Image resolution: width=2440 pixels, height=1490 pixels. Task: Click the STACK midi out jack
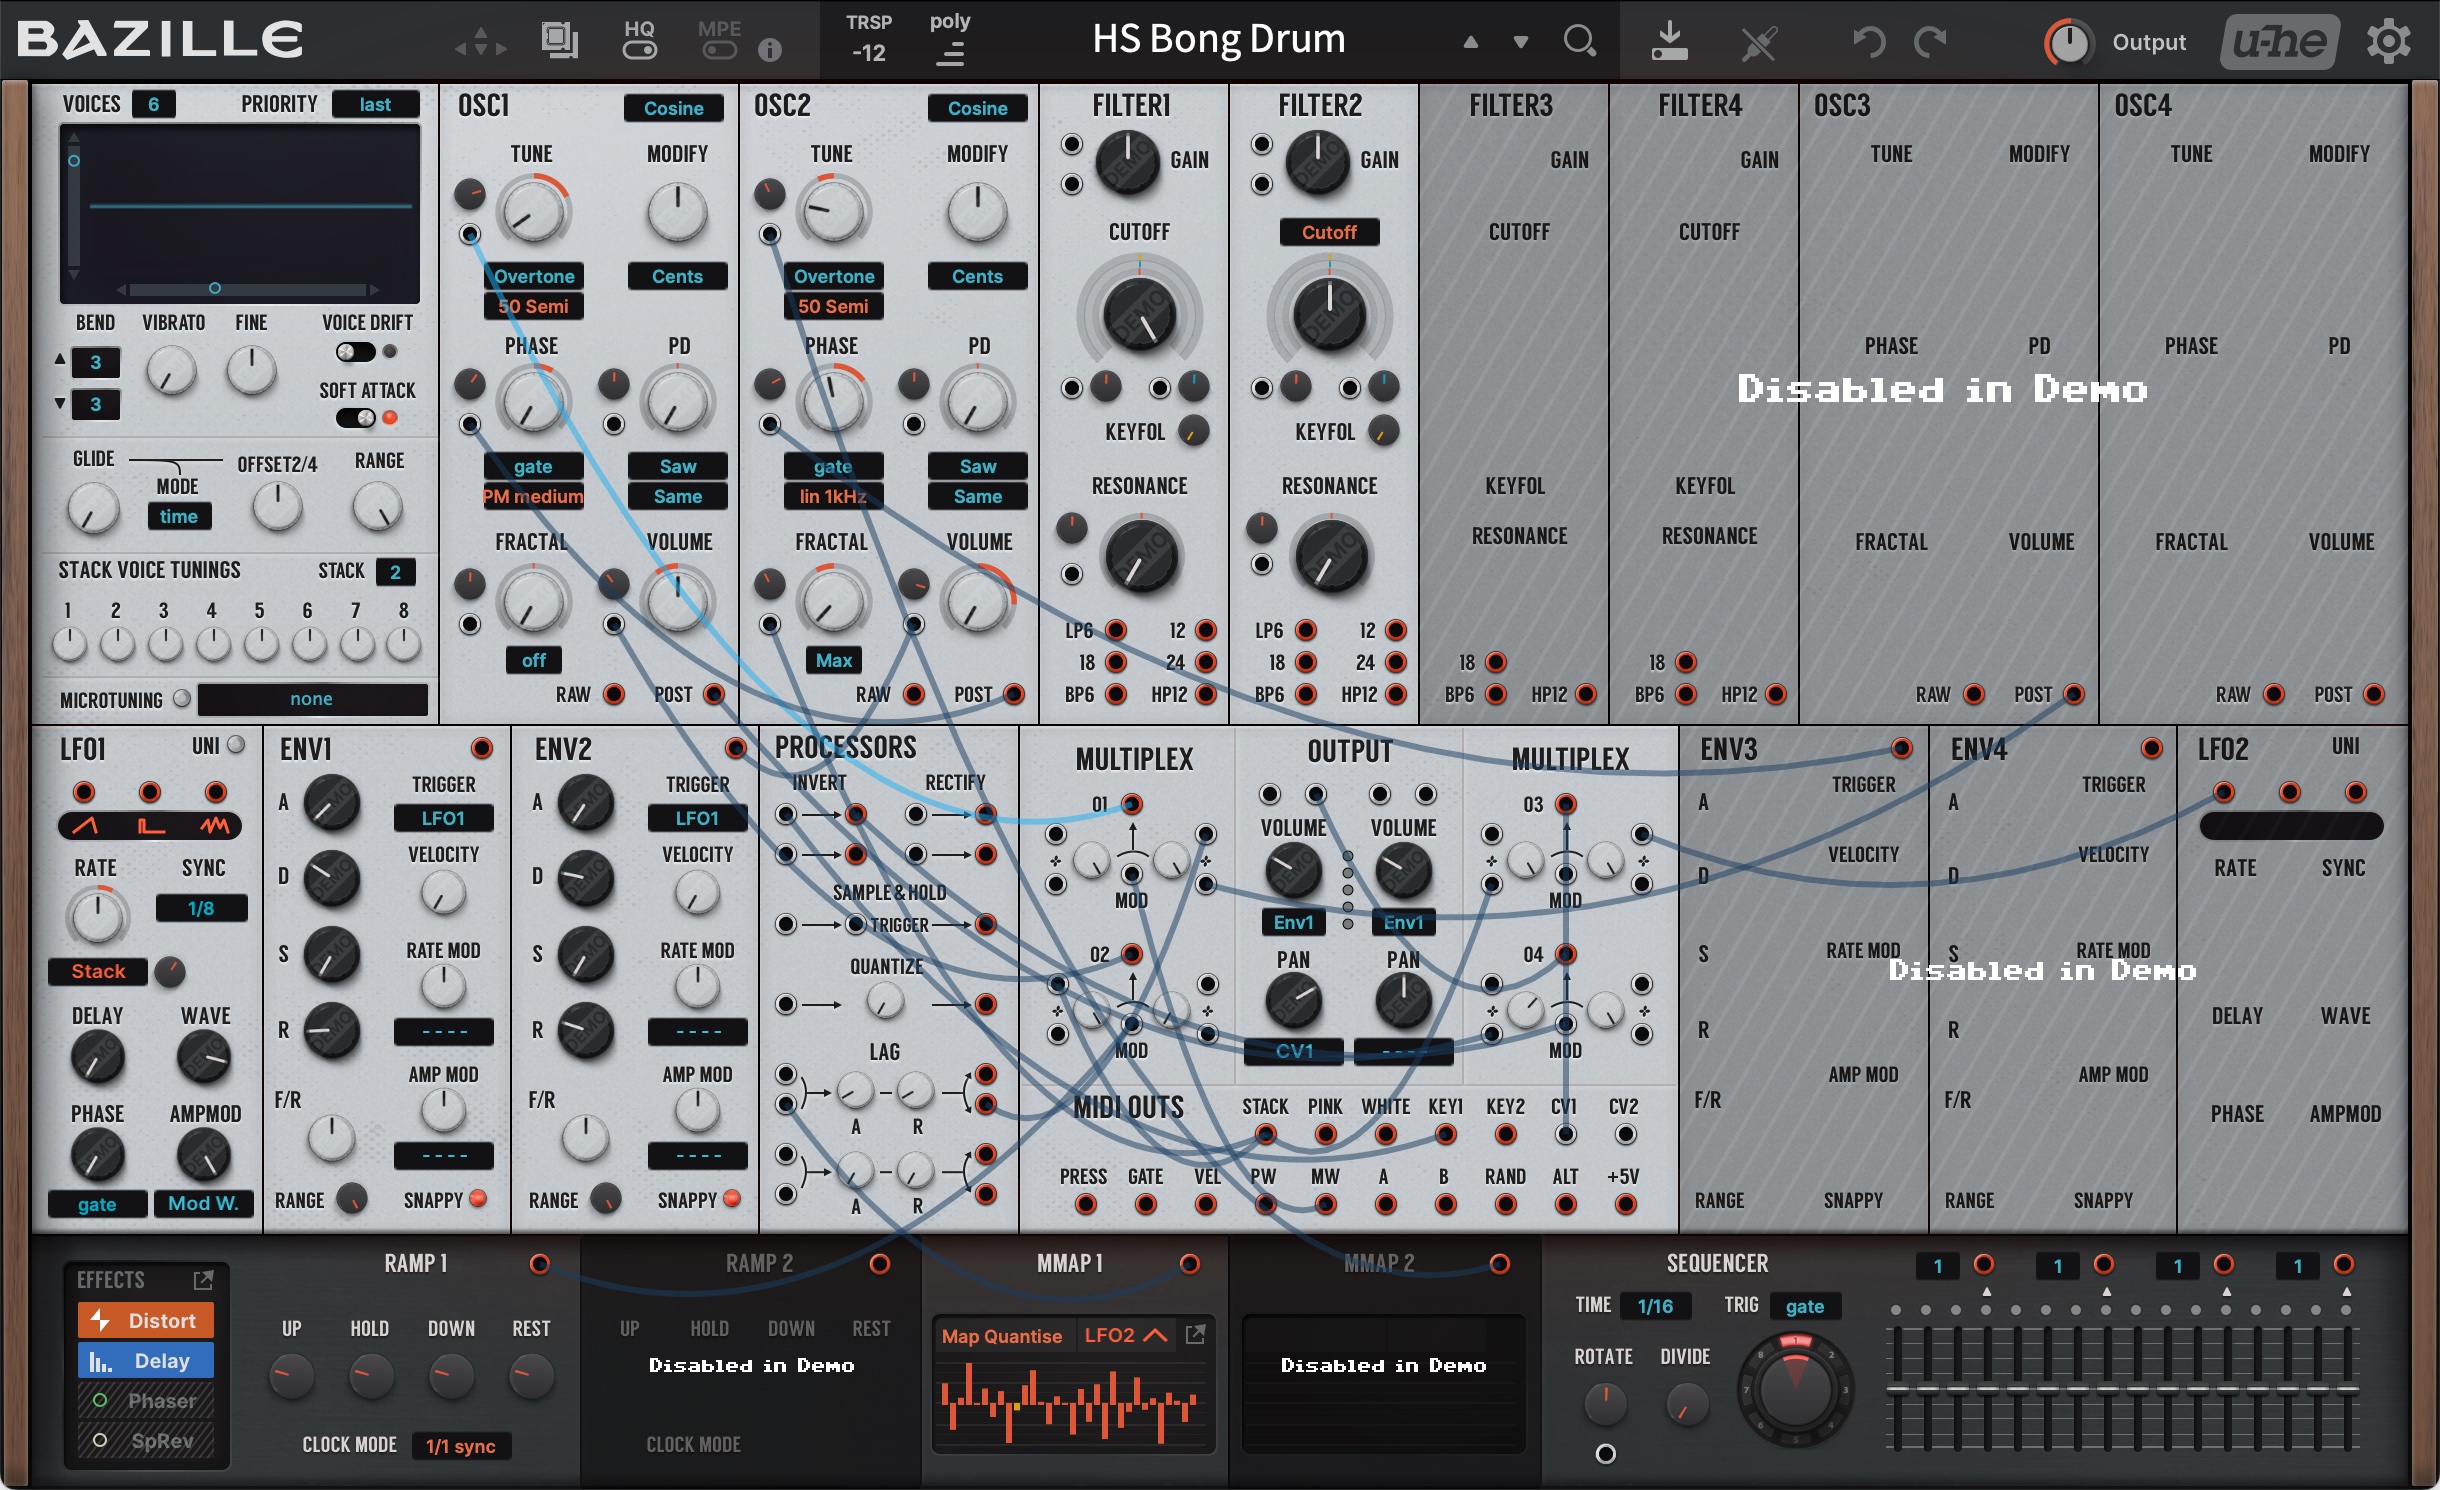1265,1134
